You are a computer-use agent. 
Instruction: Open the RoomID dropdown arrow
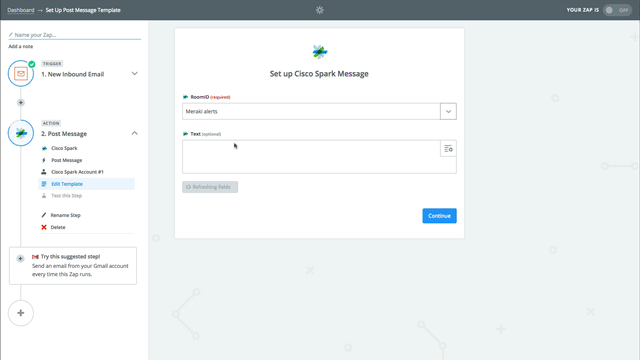(448, 111)
